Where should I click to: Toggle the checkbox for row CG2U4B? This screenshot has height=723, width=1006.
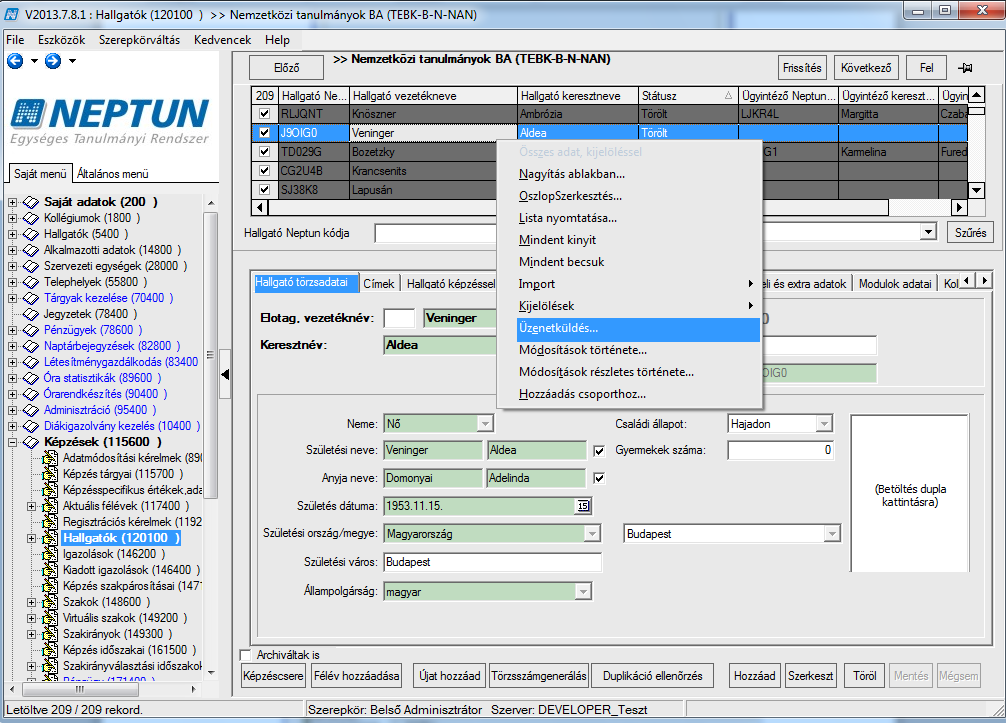point(264,171)
